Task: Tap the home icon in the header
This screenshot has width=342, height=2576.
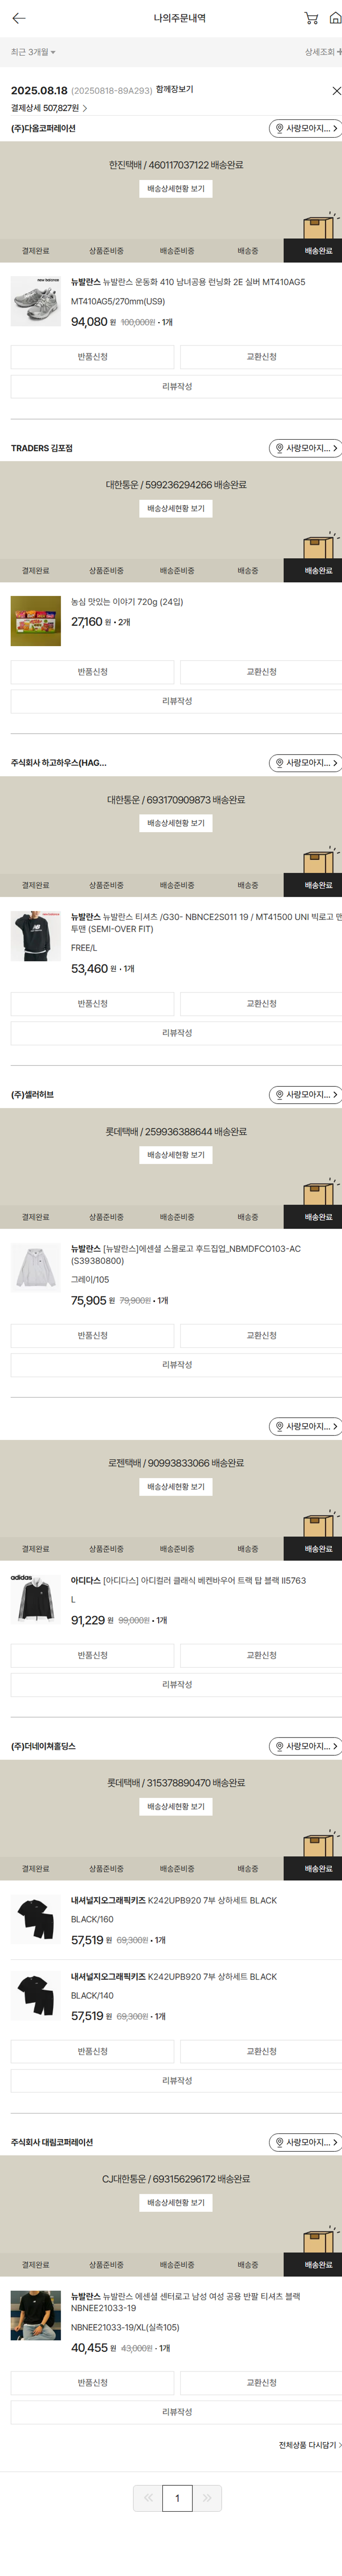Action: pyautogui.click(x=335, y=18)
